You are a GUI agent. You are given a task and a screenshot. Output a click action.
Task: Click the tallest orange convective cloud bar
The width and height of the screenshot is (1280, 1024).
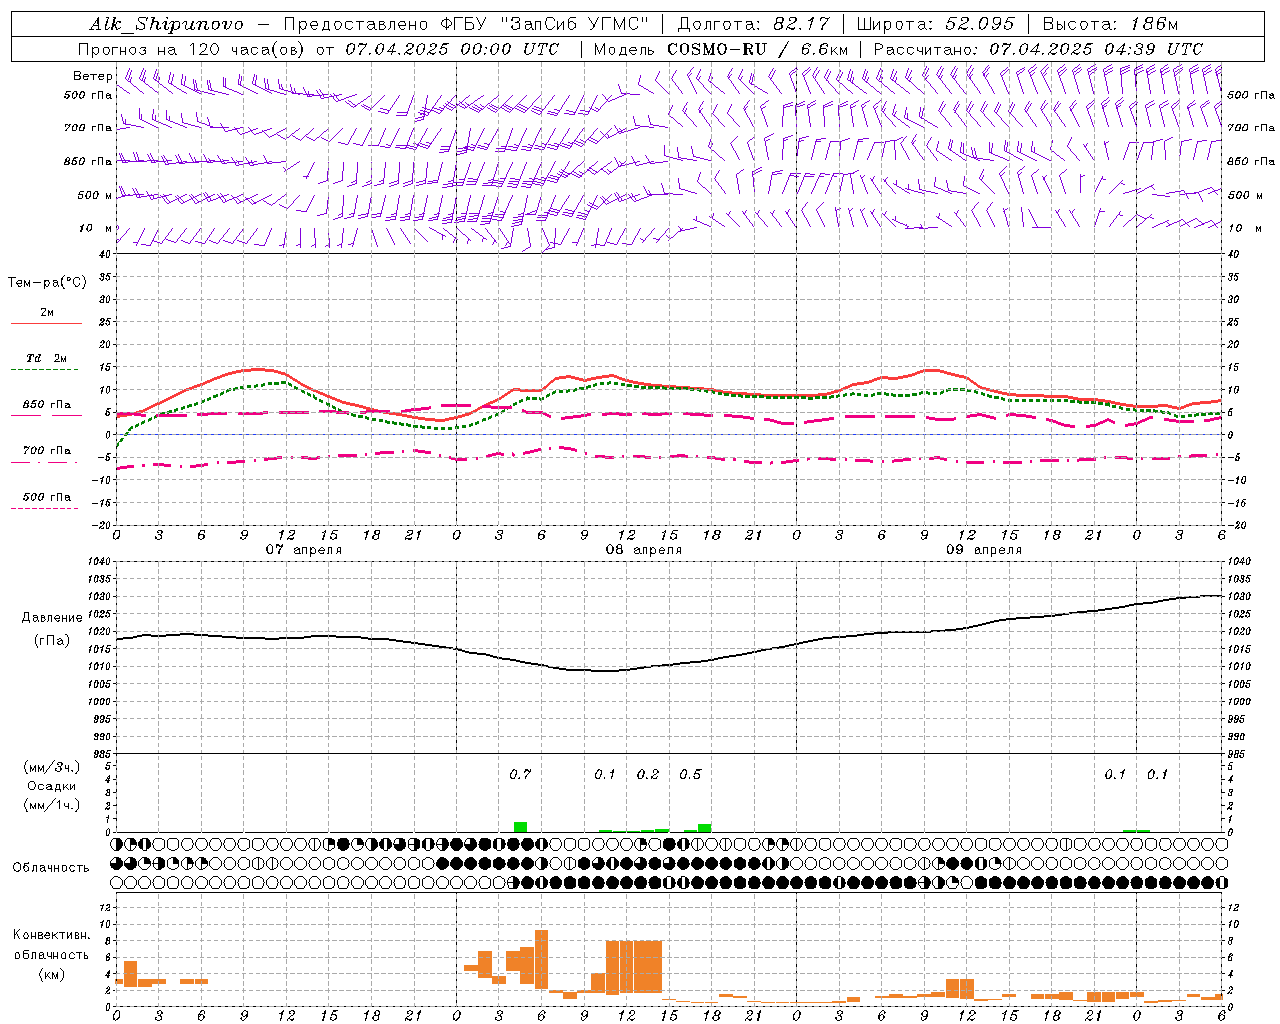541,960
